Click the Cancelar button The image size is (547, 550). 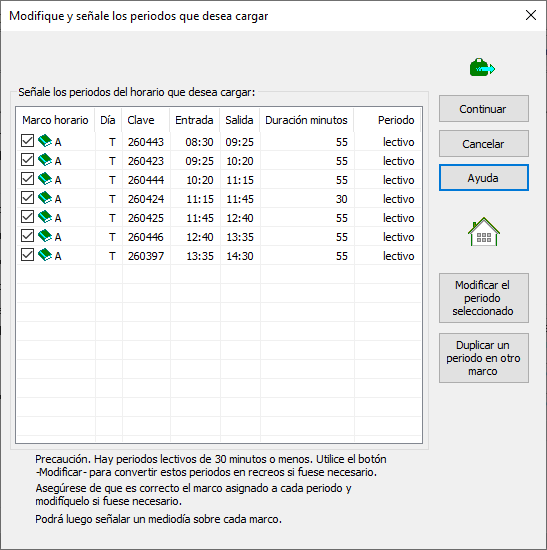click(483, 144)
